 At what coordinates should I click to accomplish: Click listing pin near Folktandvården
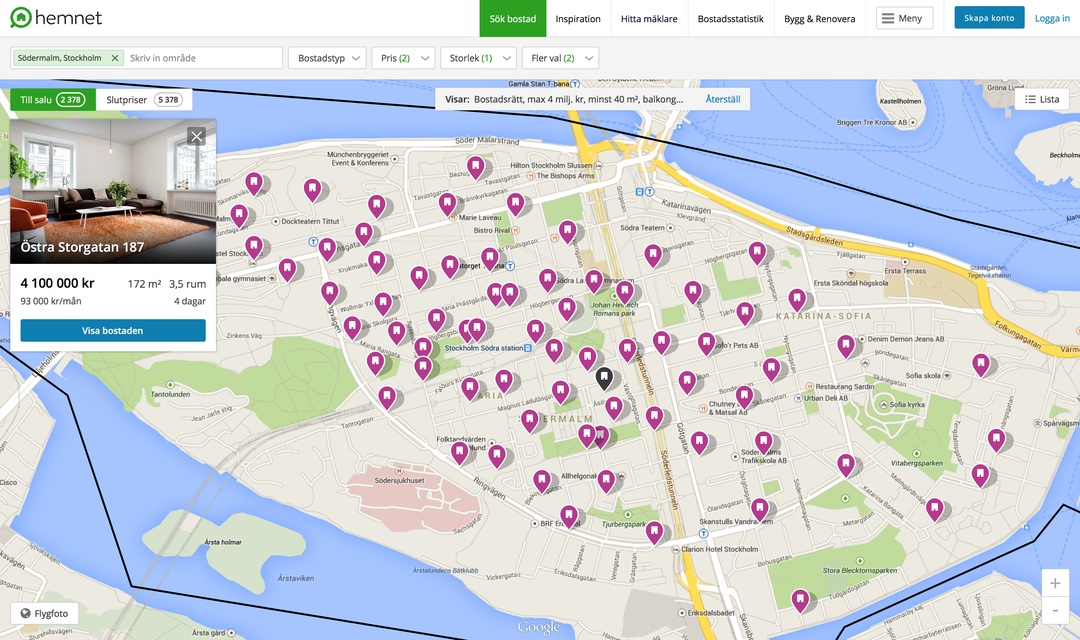pos(459,452)
